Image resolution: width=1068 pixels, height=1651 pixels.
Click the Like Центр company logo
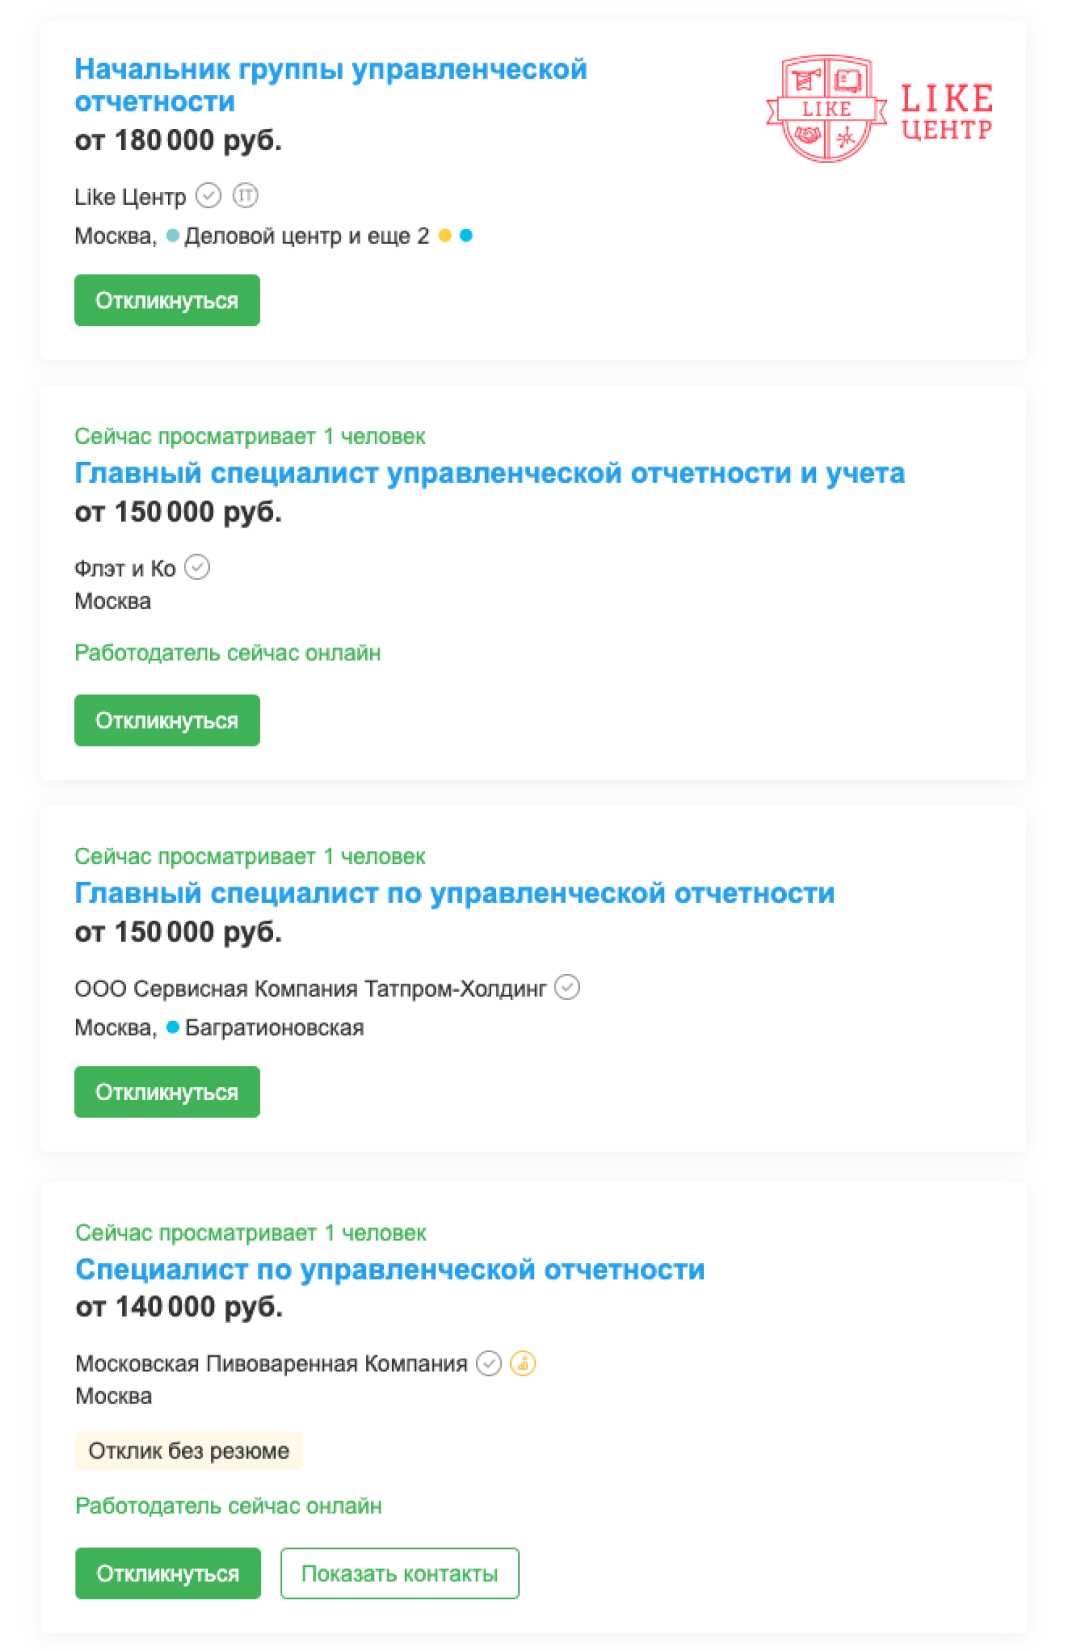(x=879, y=109)
